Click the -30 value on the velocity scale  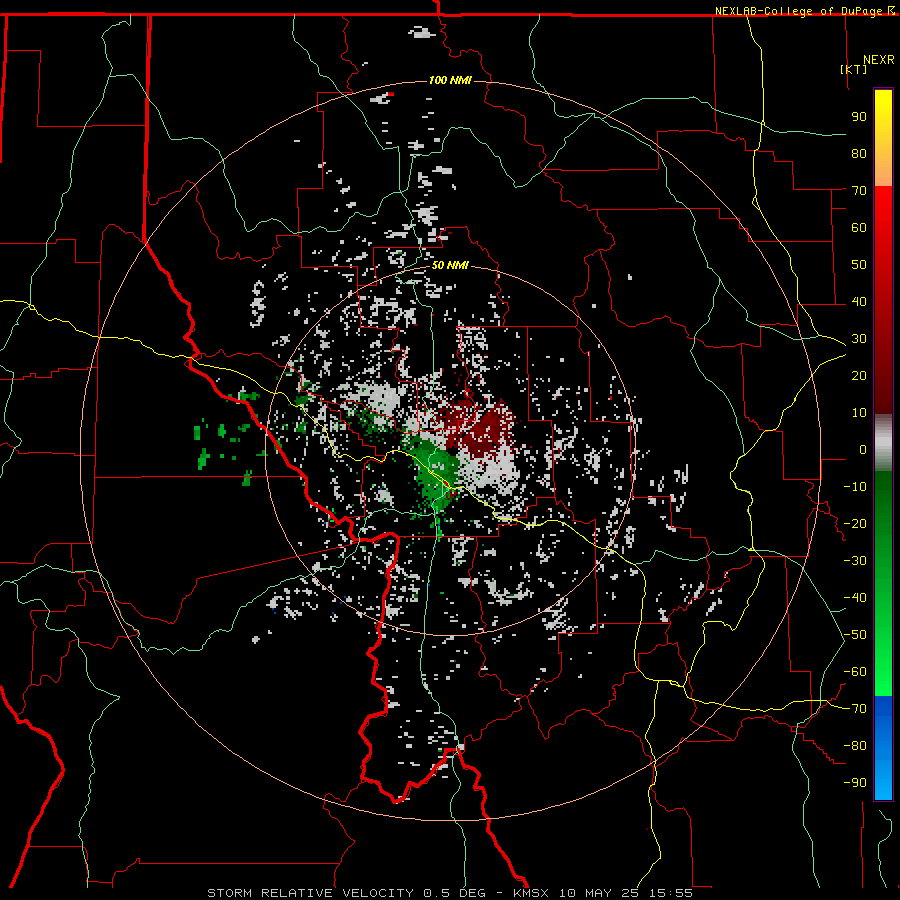855,561
